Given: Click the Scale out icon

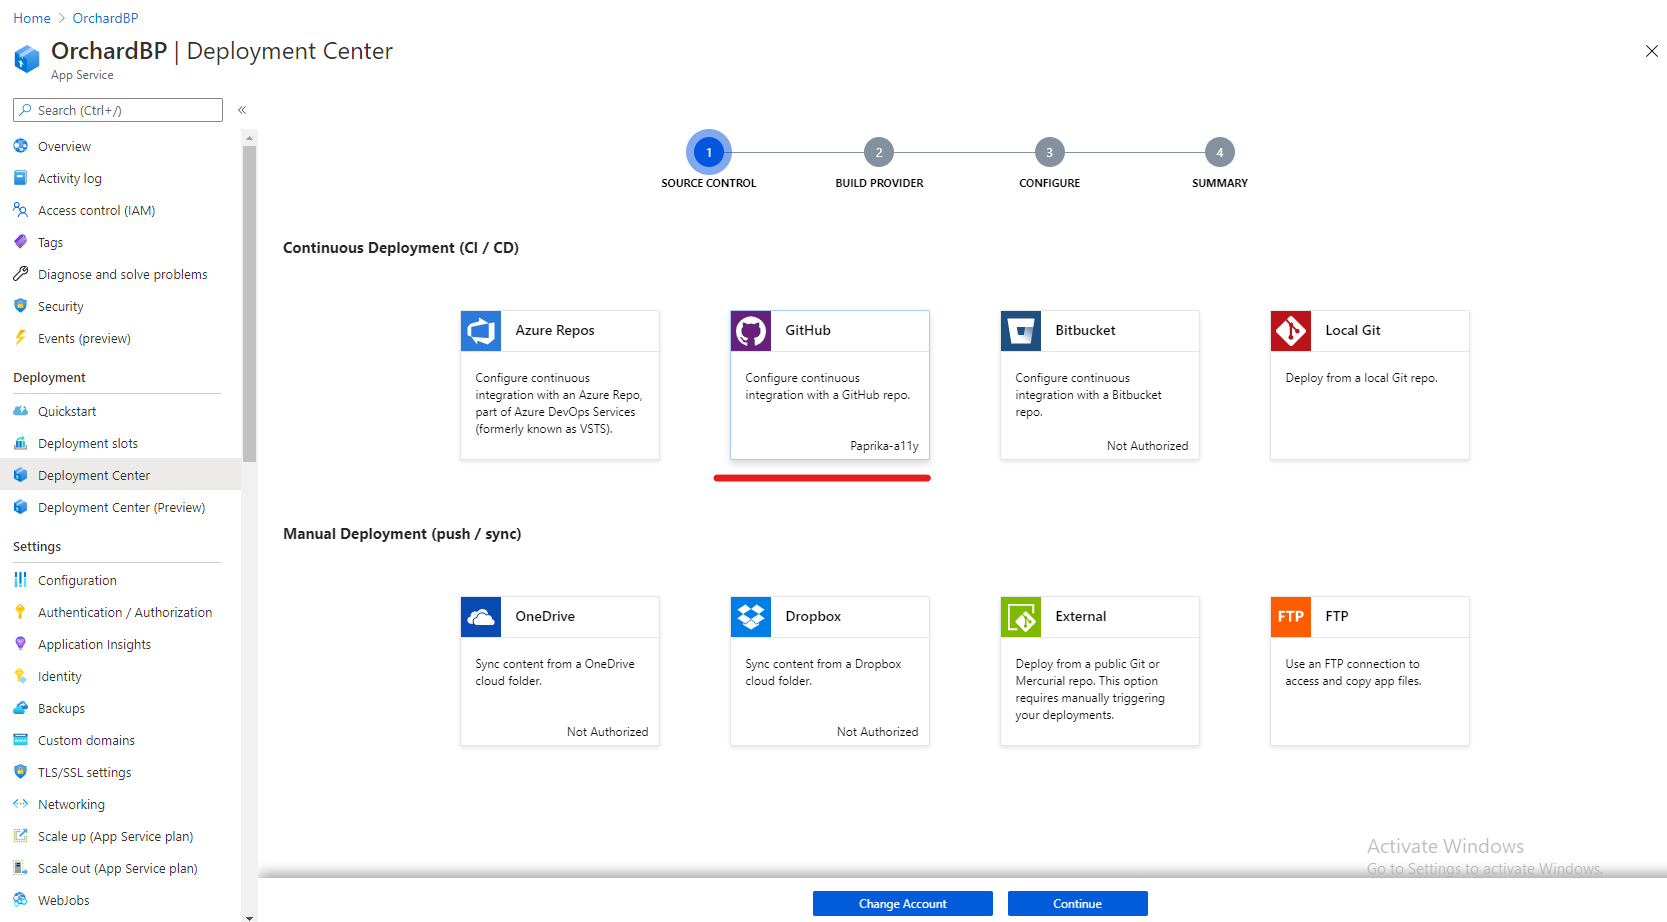Looking at the screenshot, I should click(20, 868).
